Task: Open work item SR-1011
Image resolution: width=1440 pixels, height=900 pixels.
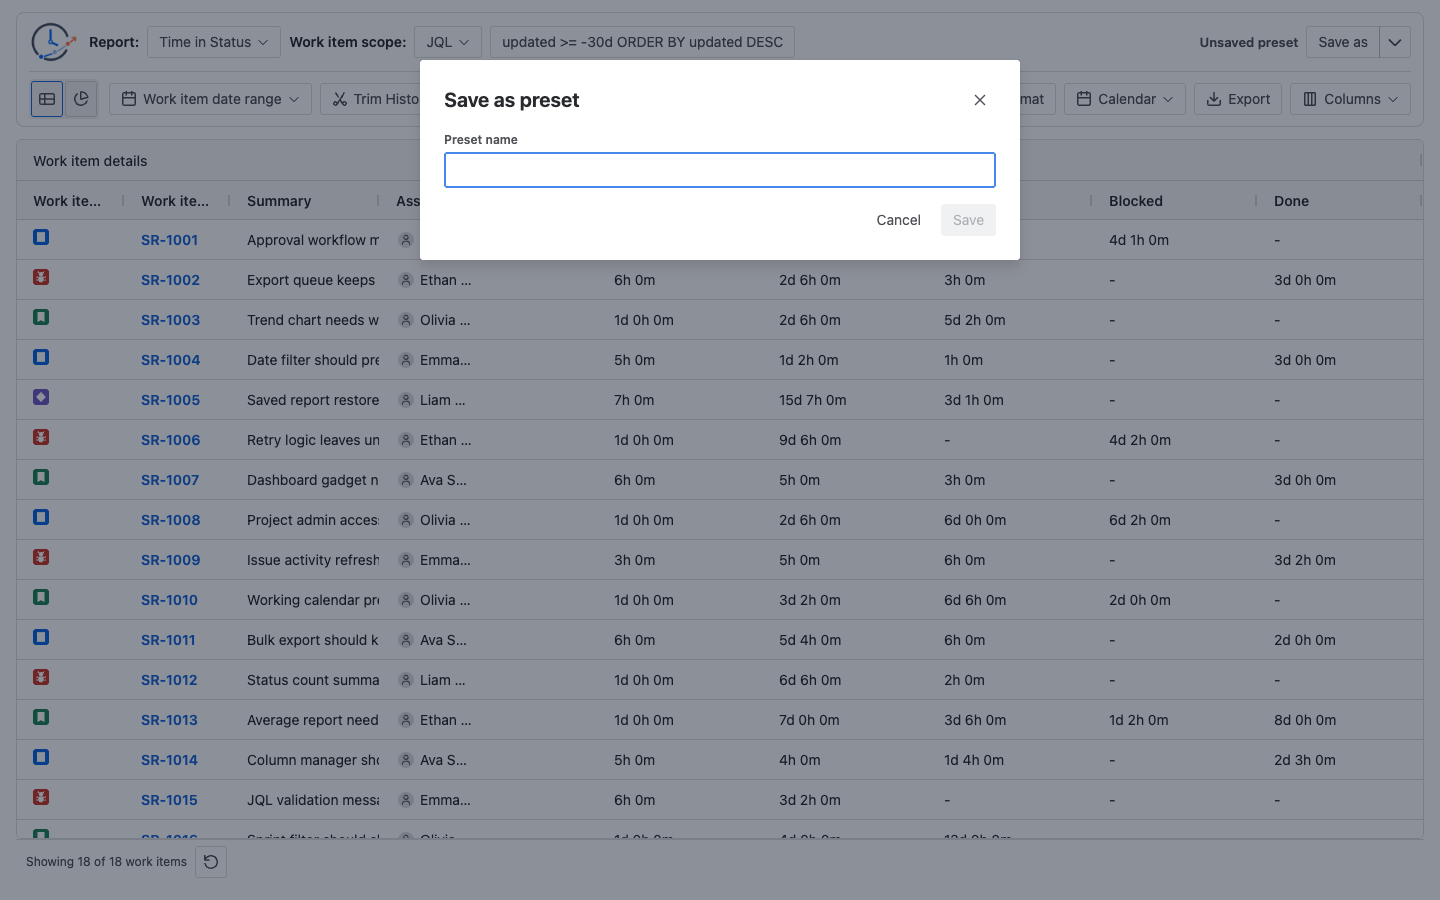Action: pyautogui.click(x=168, y=640)
